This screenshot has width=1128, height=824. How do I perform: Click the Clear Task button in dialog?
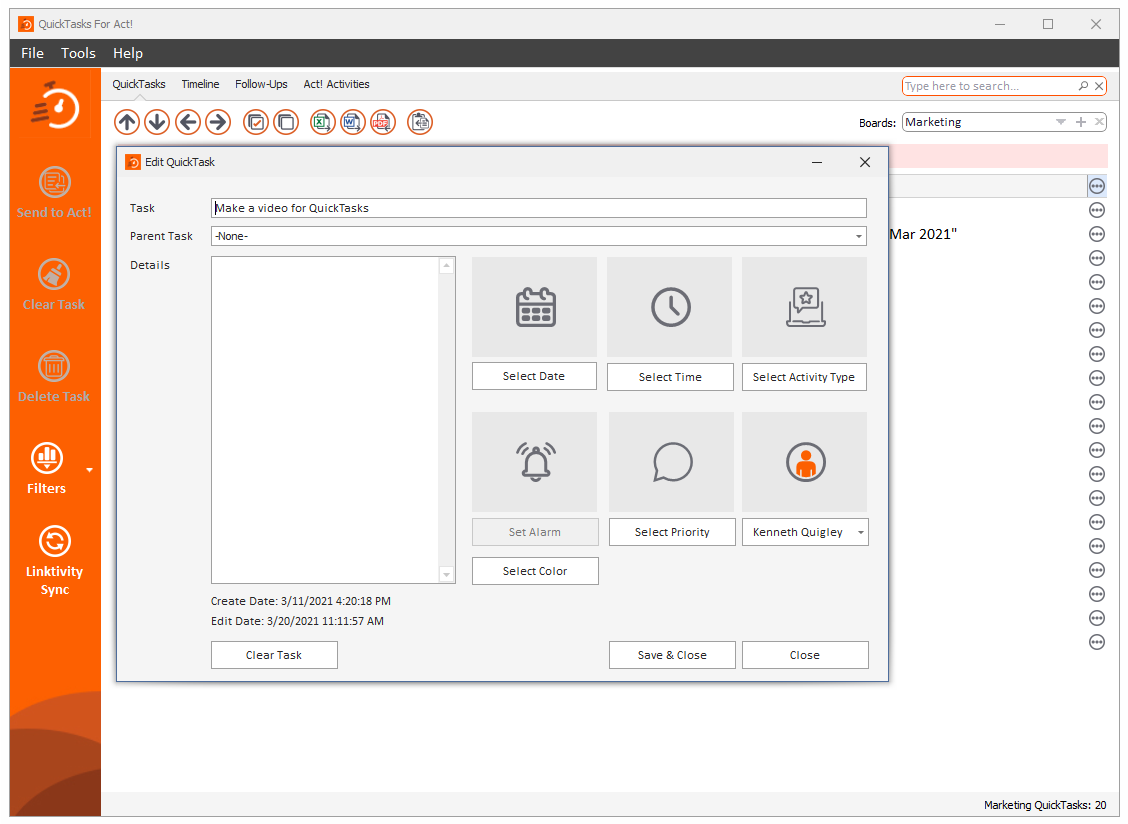click(274, 656)
